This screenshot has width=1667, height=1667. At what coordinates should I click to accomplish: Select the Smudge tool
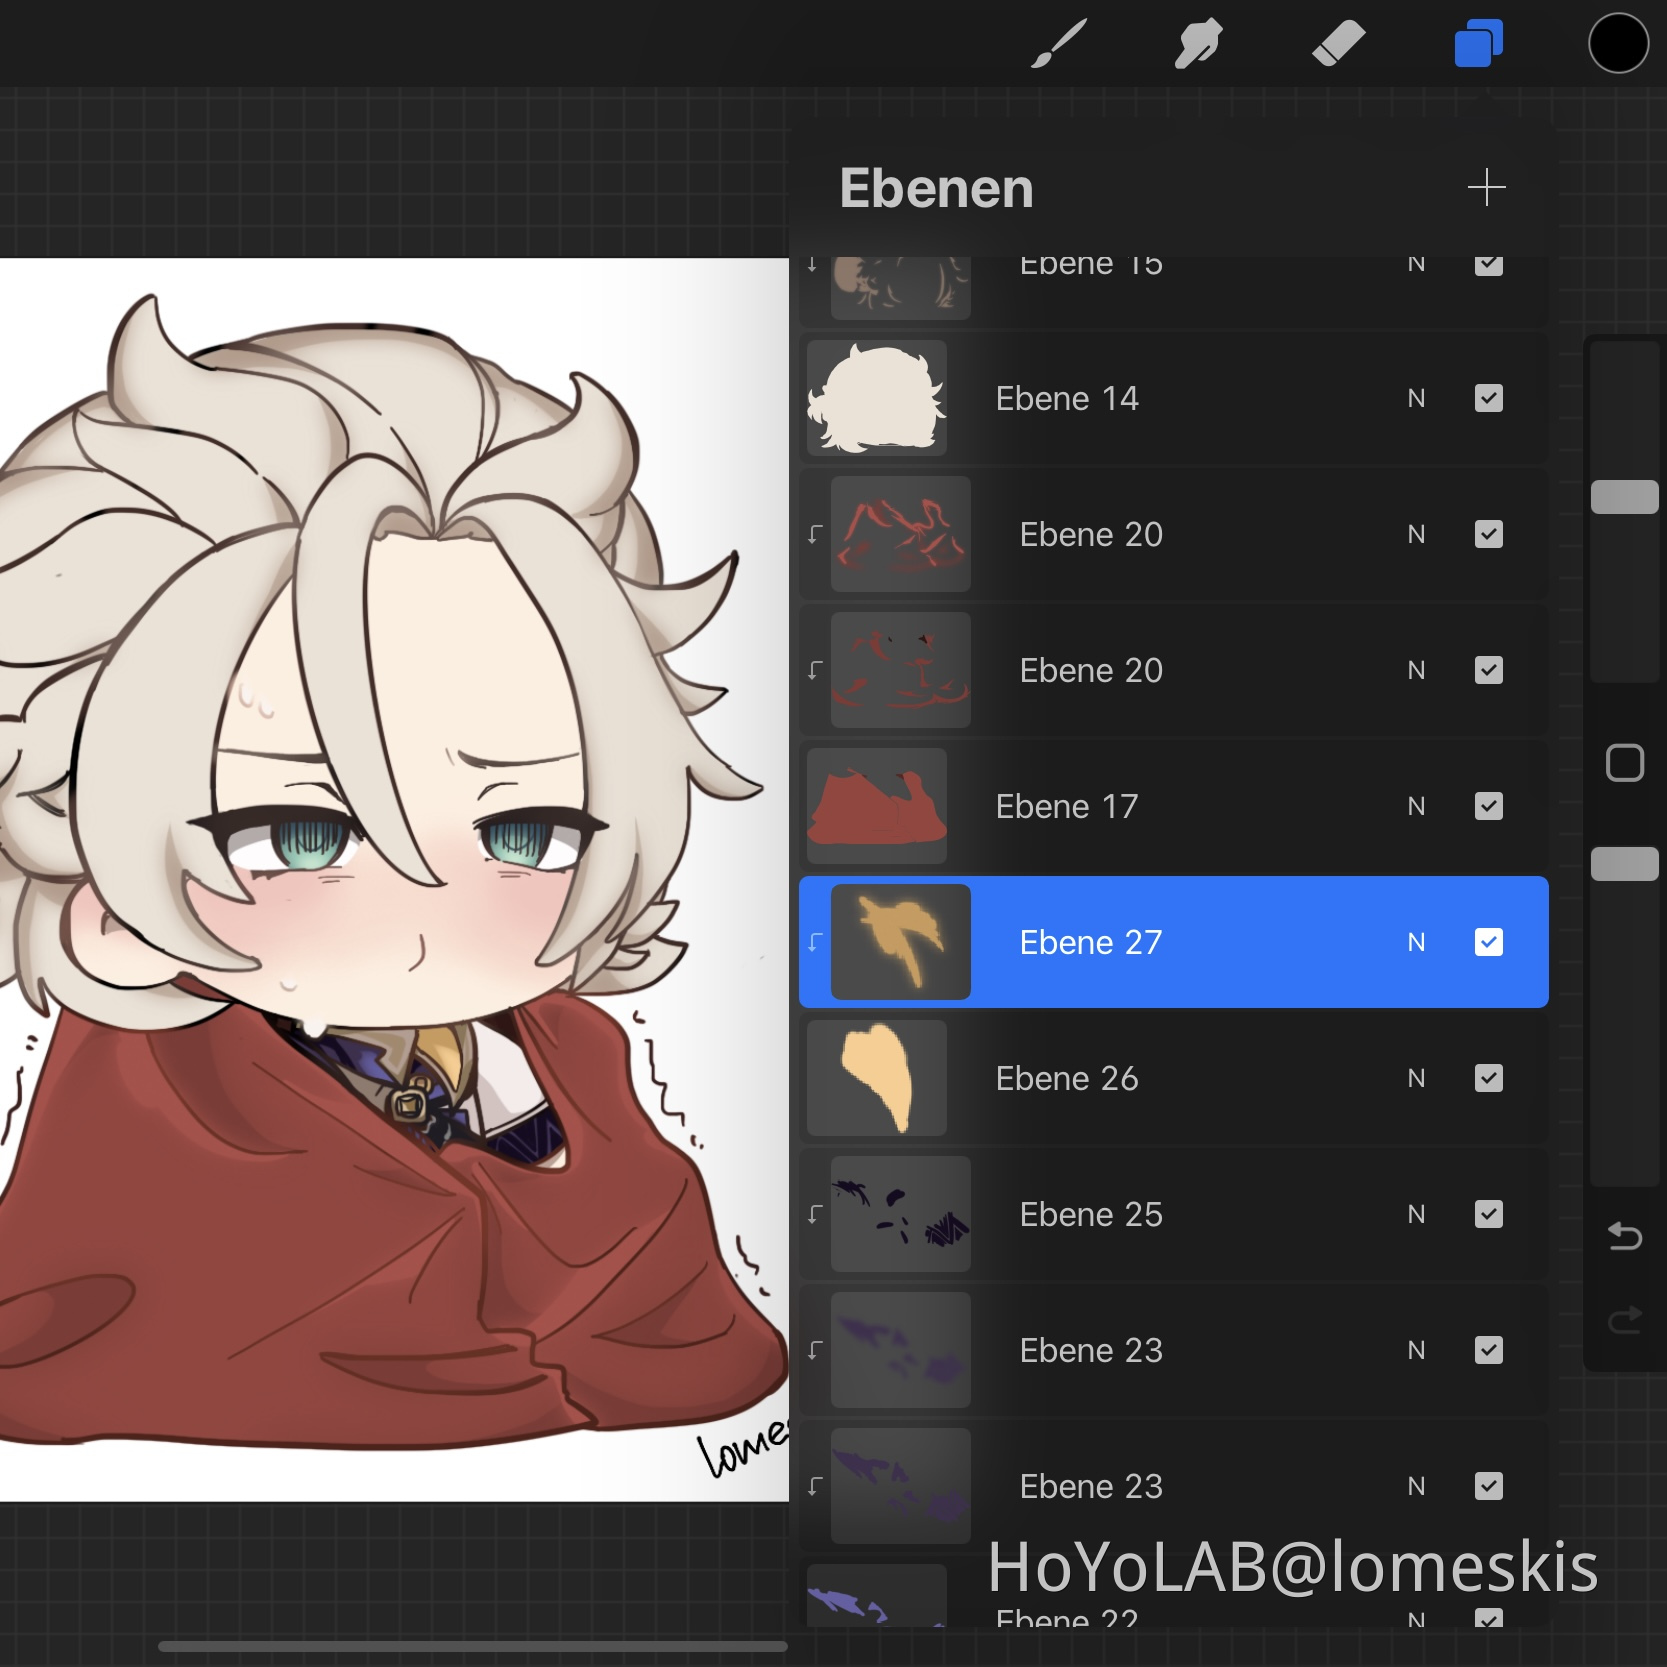pyautogui.click(x=1199, y=42)
